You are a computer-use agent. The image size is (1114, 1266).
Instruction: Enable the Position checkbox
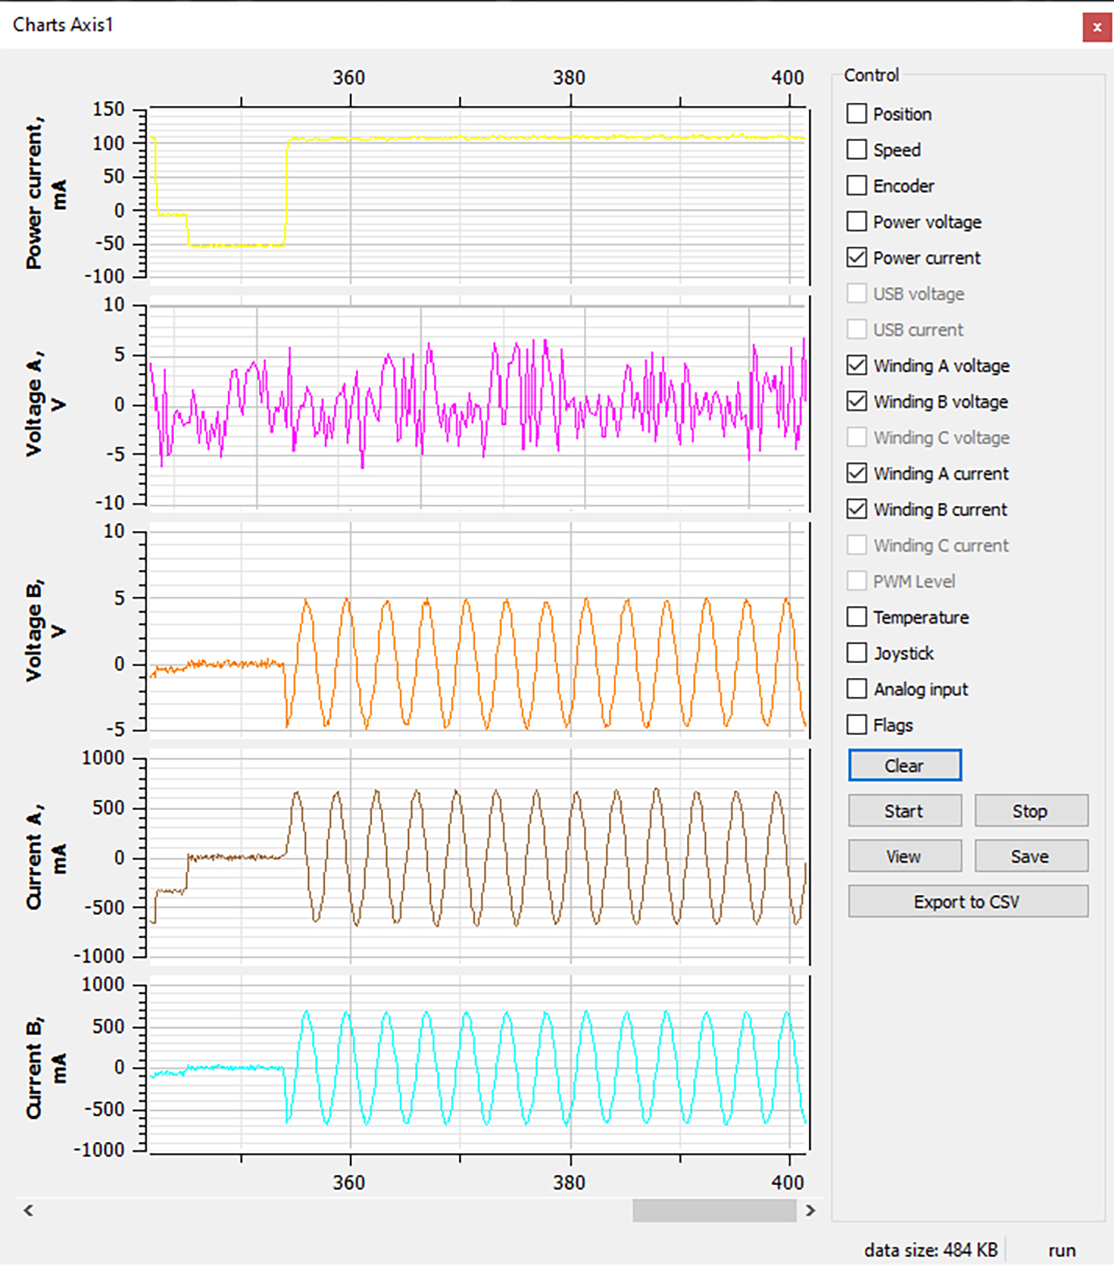[857, 114]
